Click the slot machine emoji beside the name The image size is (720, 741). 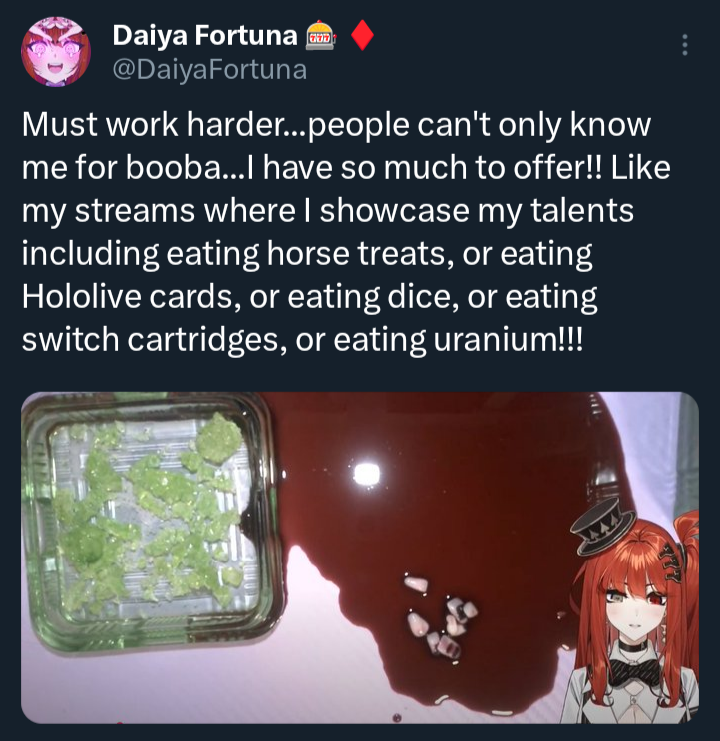pos(320,35)
